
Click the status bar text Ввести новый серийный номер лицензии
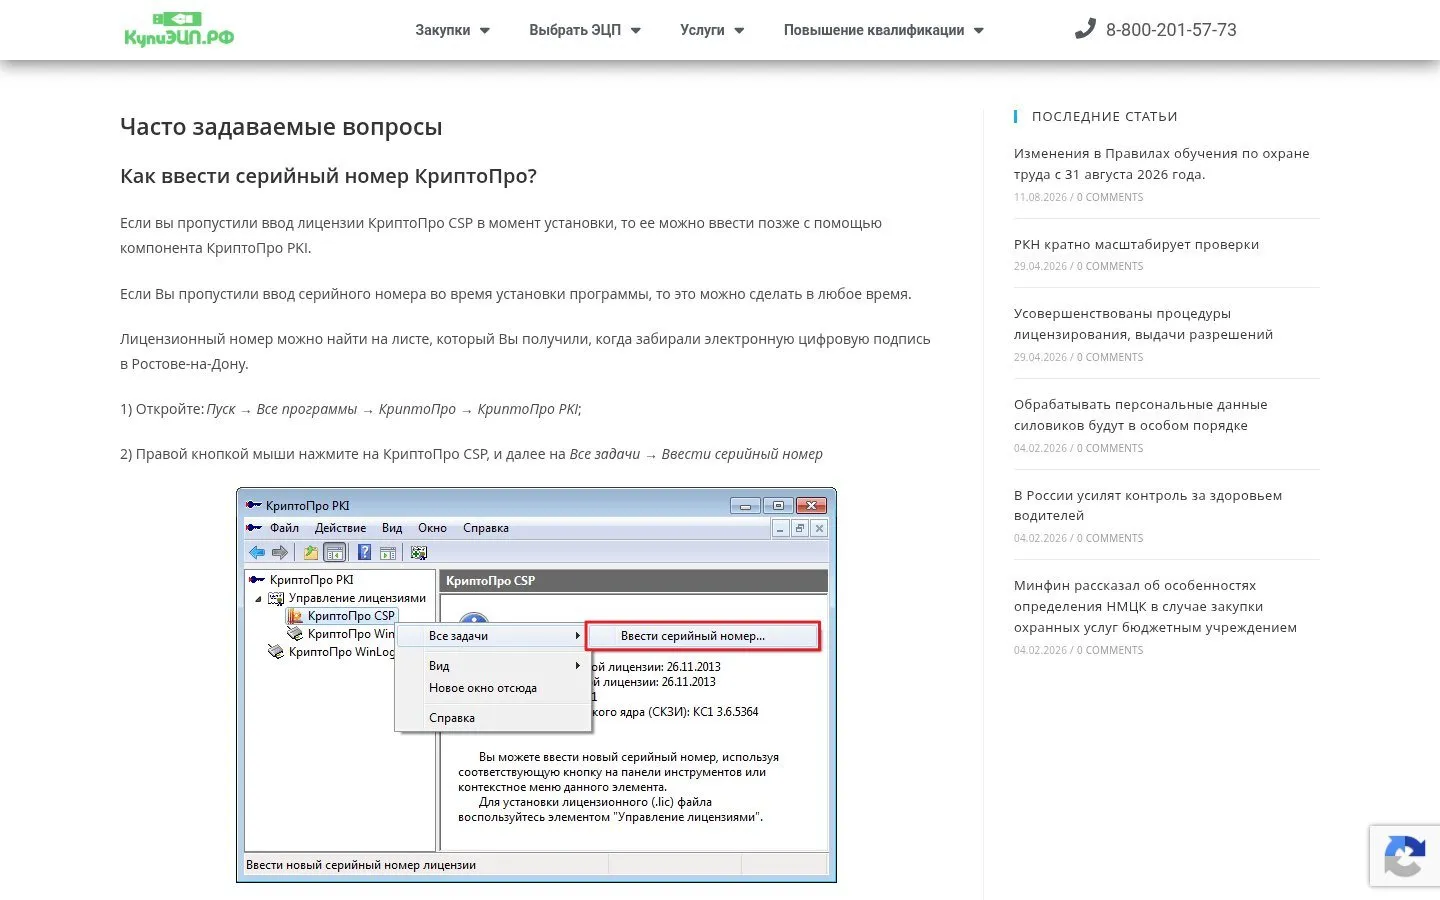[361, 865]
